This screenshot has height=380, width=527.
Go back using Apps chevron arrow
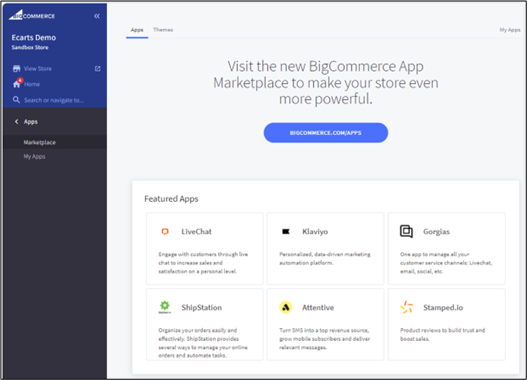(x=16, y=121)
